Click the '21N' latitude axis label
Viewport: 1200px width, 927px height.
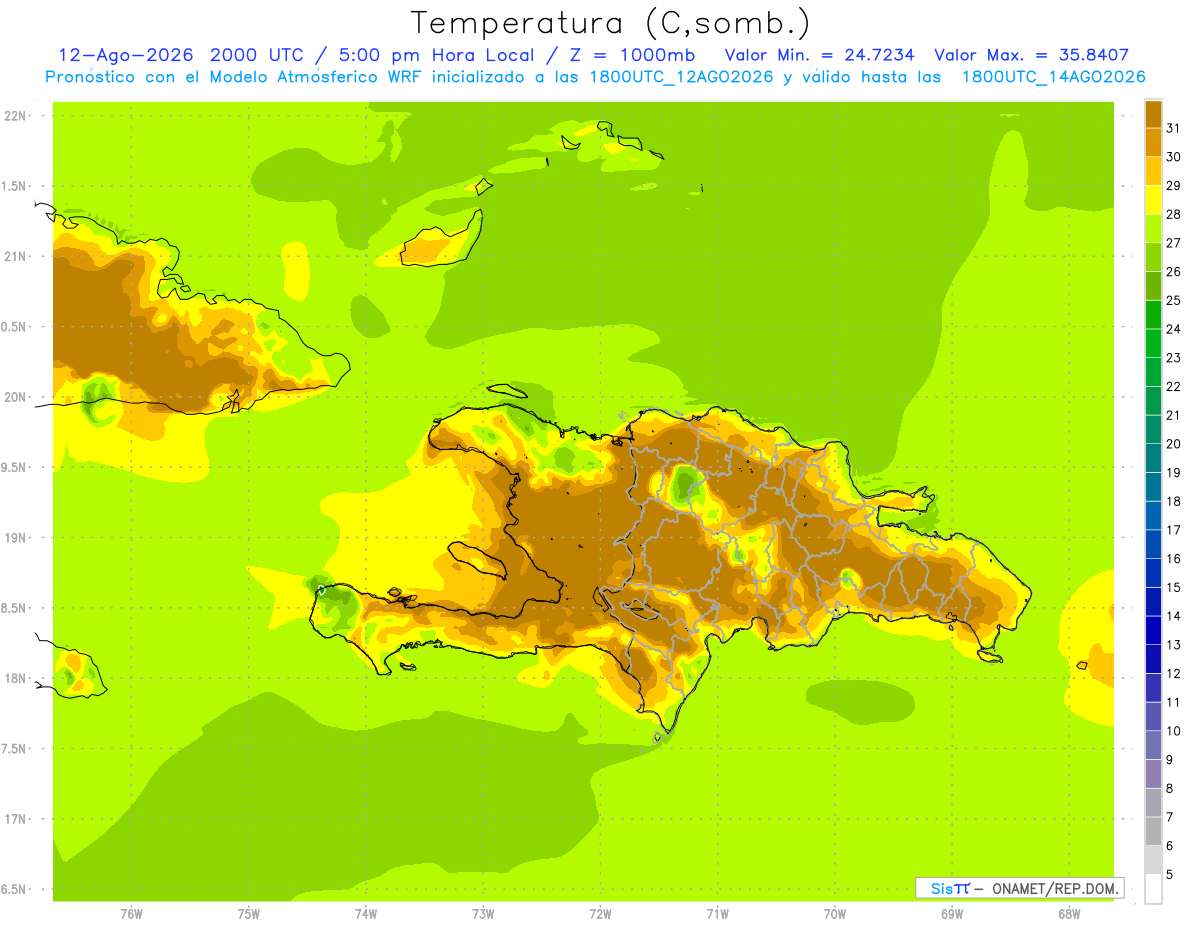(15, 256)
